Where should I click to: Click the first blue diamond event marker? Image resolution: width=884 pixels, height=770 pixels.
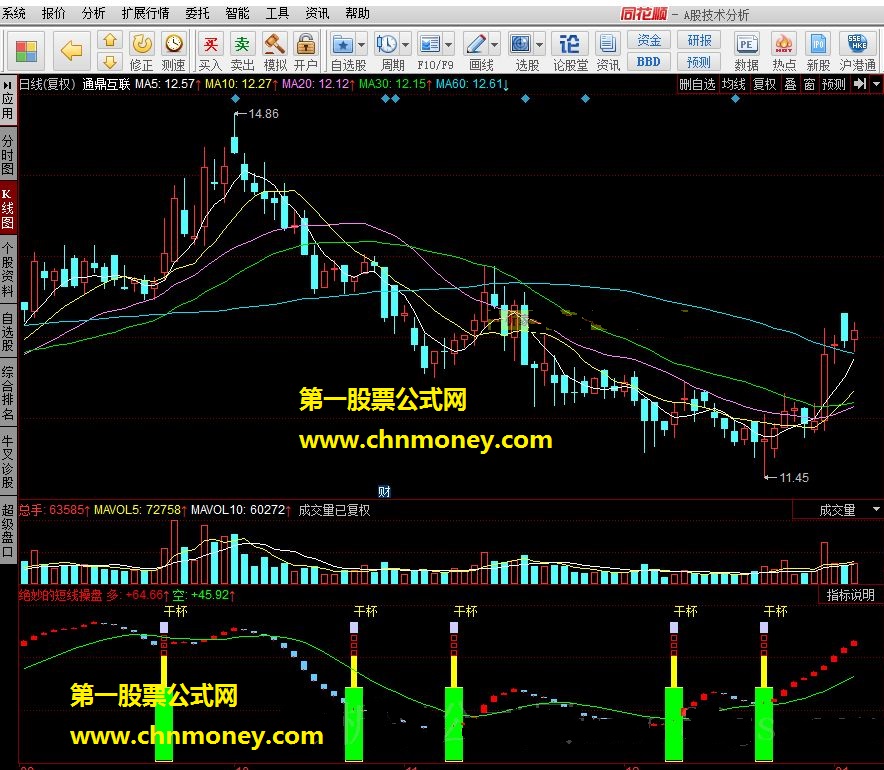[236, 99]
